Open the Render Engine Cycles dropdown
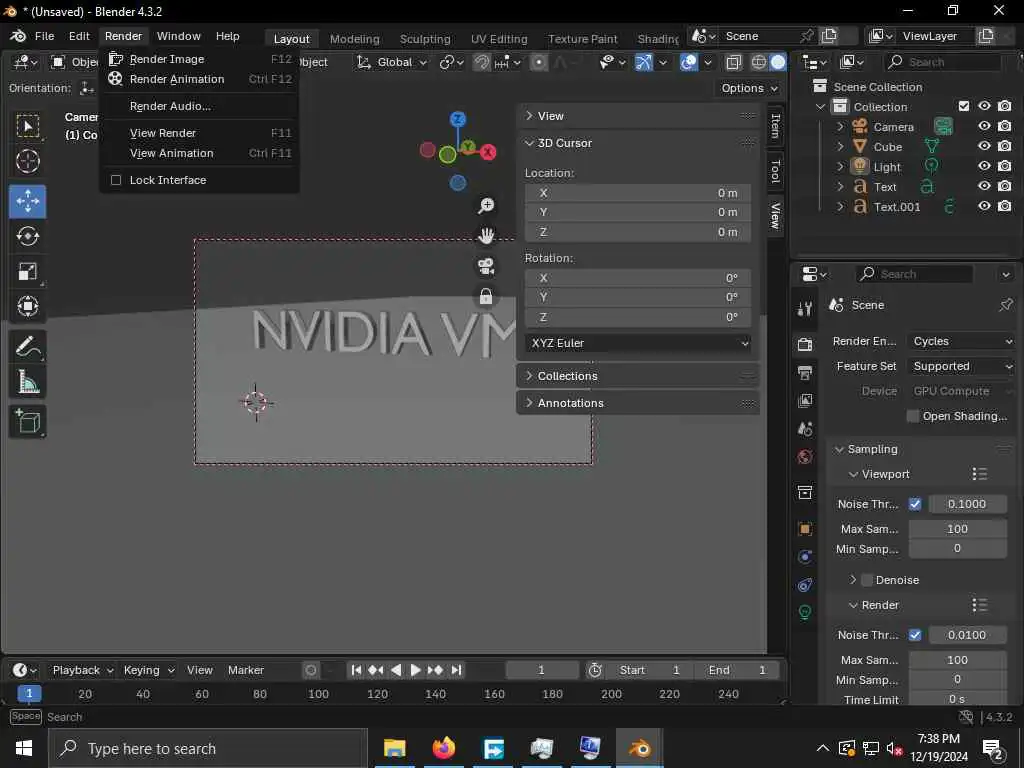The width and height of the screenshot is (1024, 768). click(x=961, y=341)
